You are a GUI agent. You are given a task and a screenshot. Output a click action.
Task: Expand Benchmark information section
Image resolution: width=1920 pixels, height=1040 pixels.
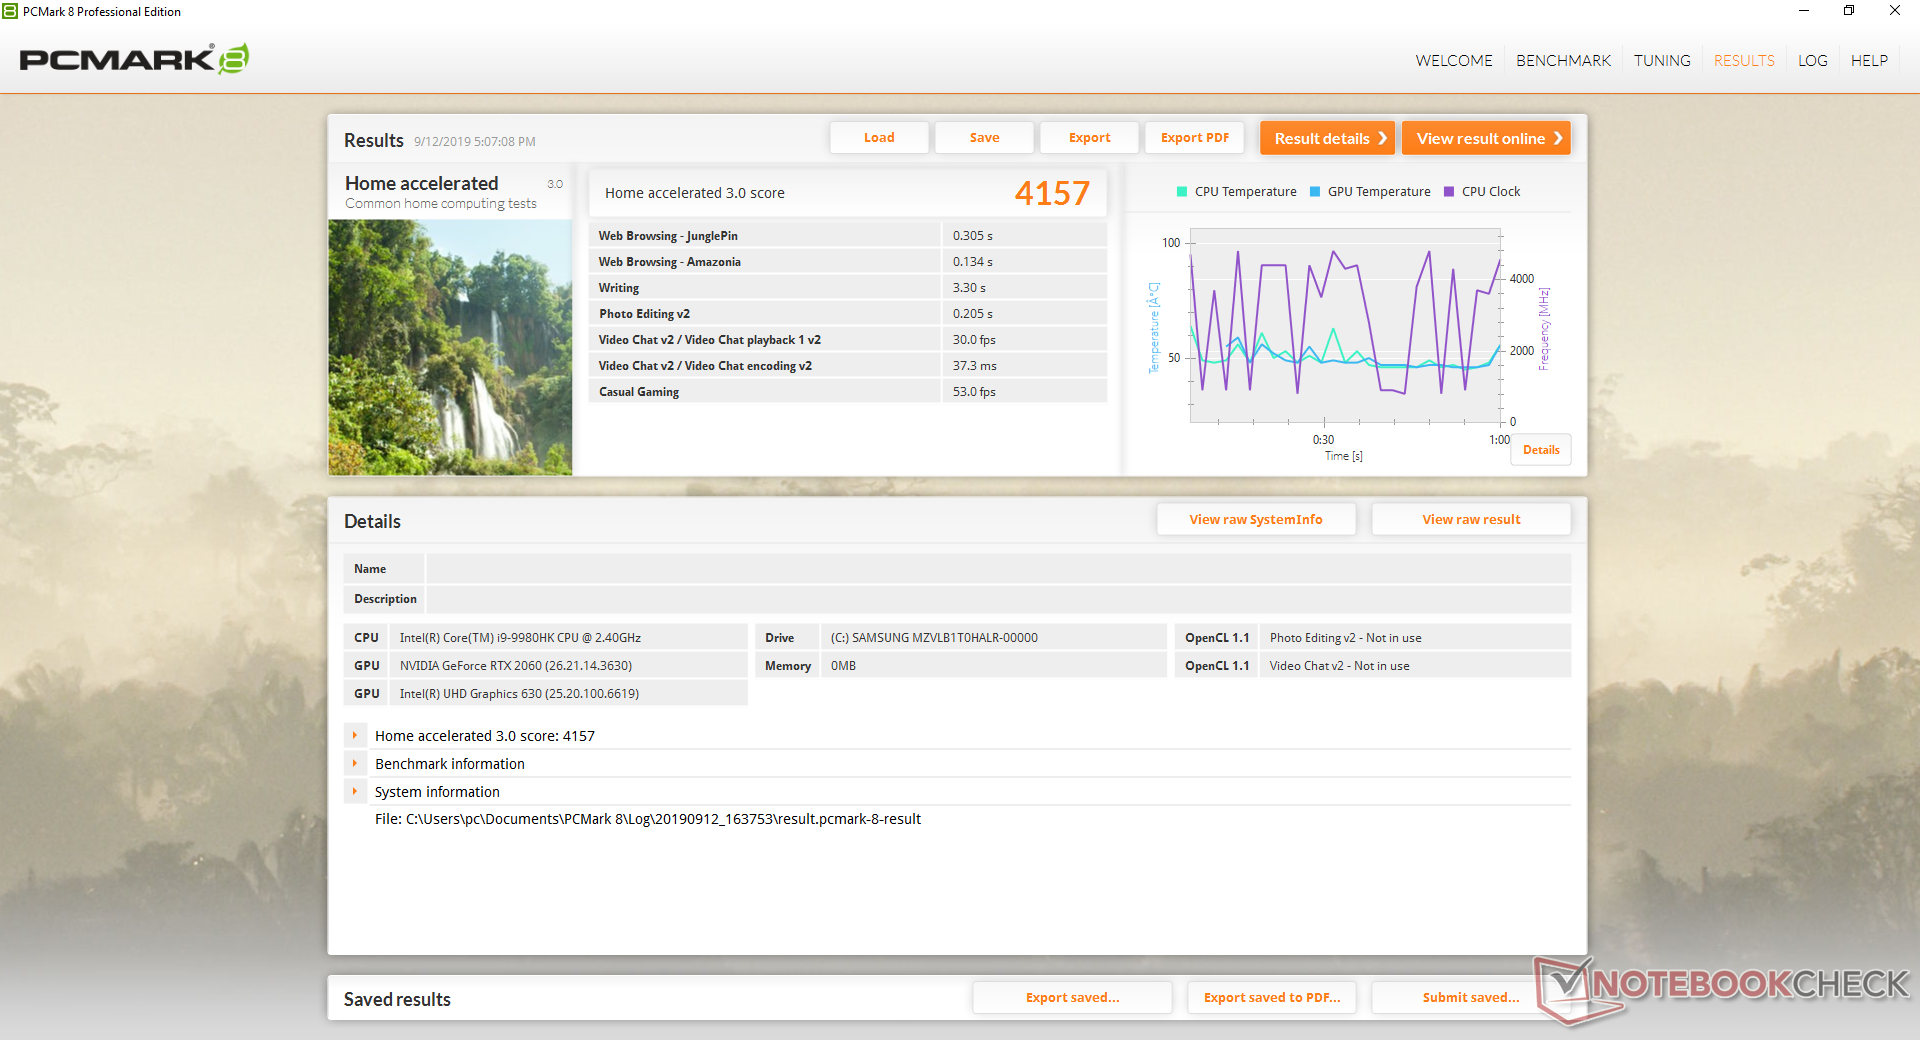(355, 763)
